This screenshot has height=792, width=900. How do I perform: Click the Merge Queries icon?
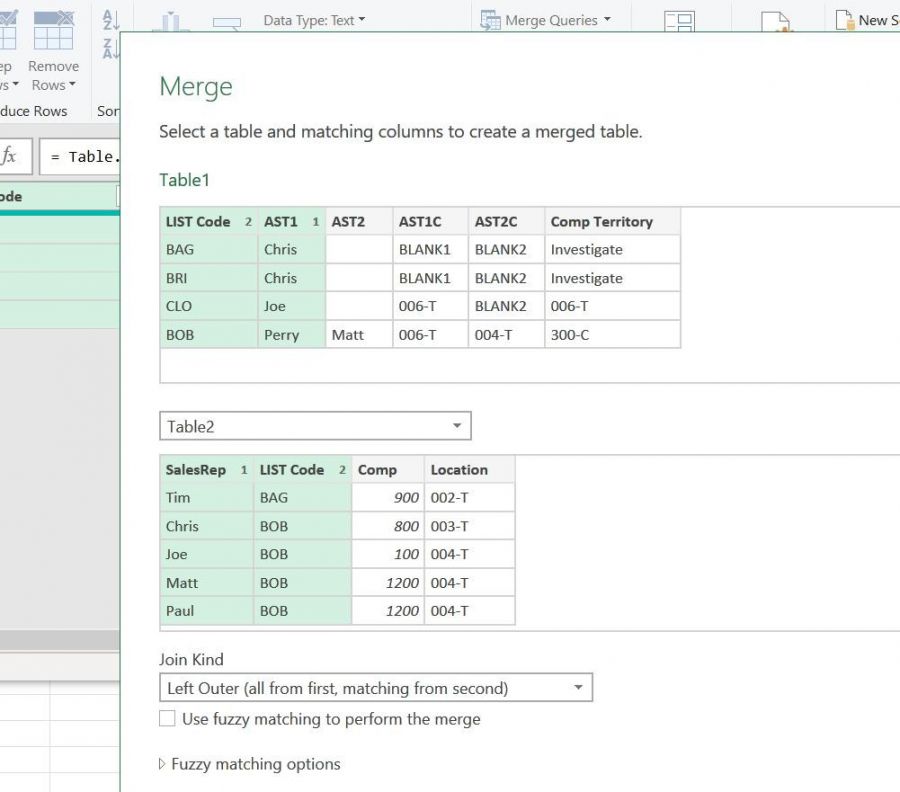(490, 21)
